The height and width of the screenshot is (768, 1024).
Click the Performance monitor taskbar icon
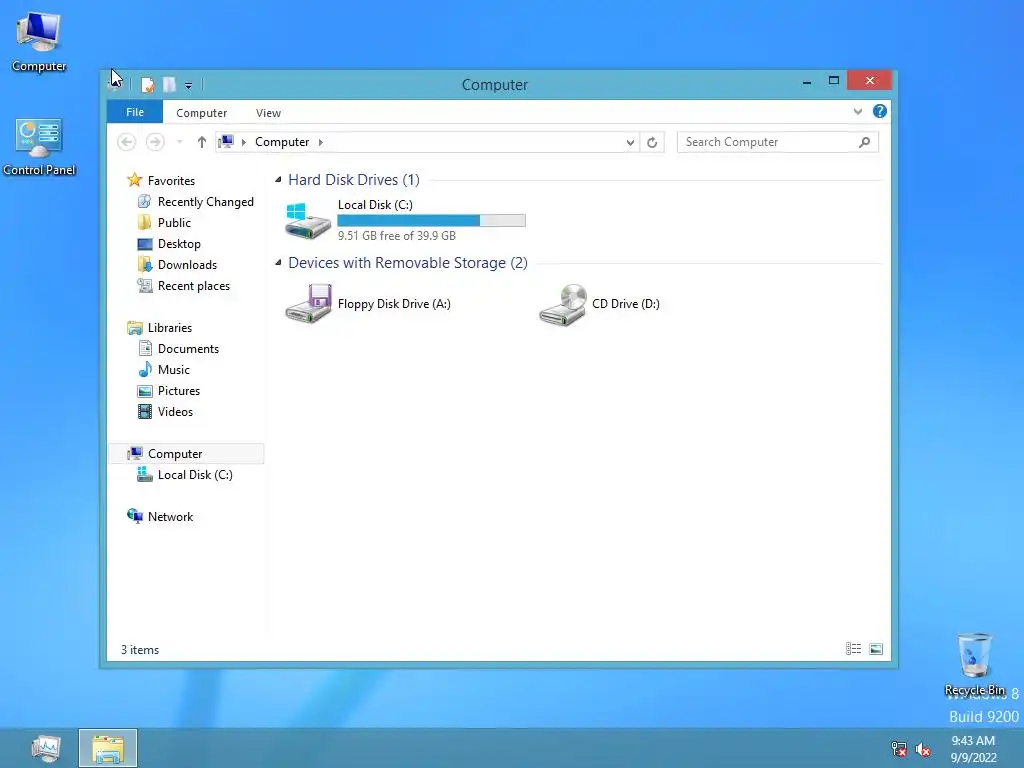click(x=46, y=749)
